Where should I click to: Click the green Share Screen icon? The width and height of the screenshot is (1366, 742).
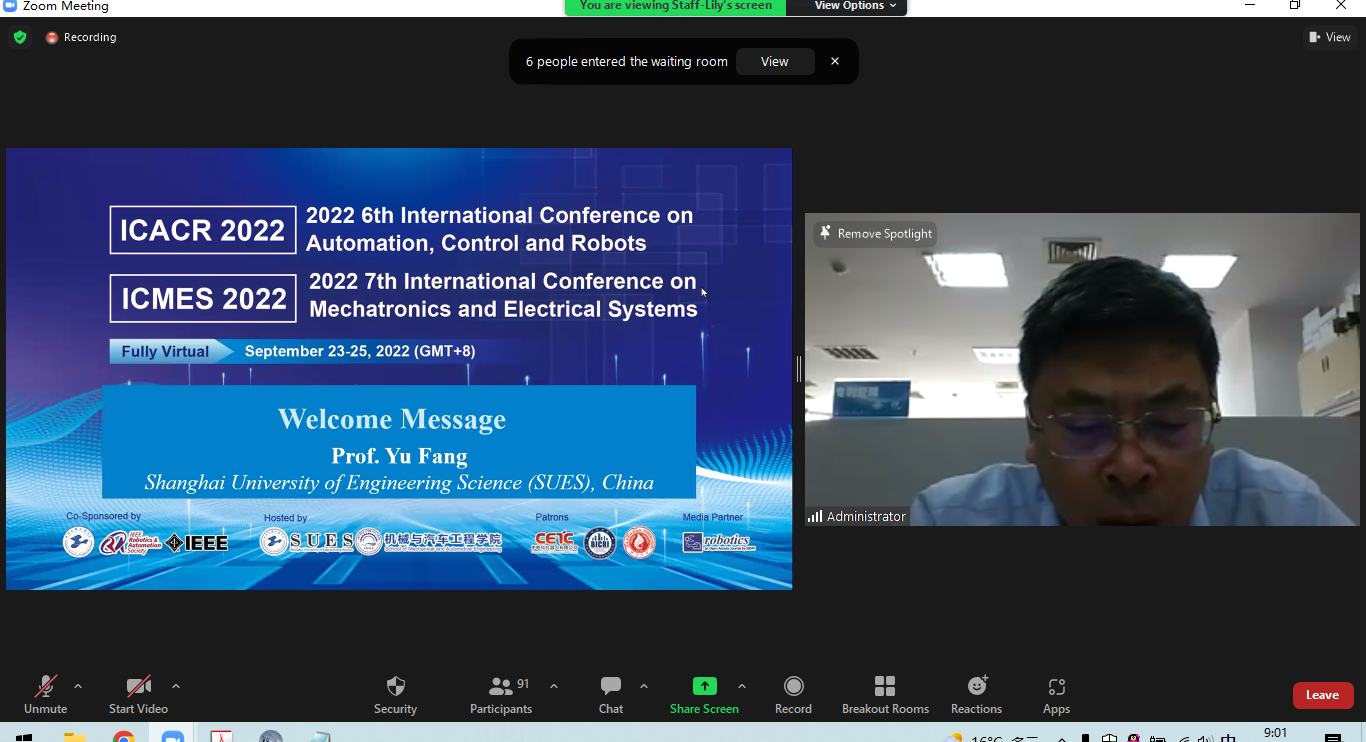pos(705,686)
